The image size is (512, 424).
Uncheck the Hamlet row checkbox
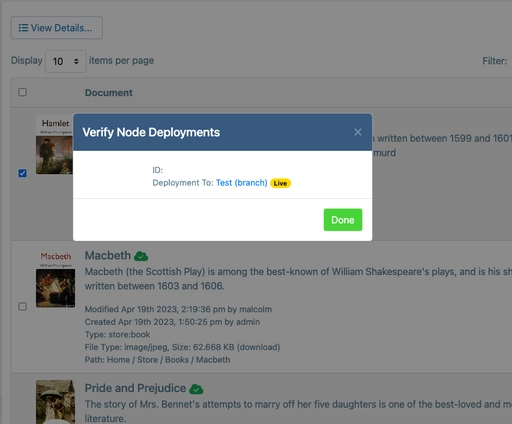[x=22, y=173]
